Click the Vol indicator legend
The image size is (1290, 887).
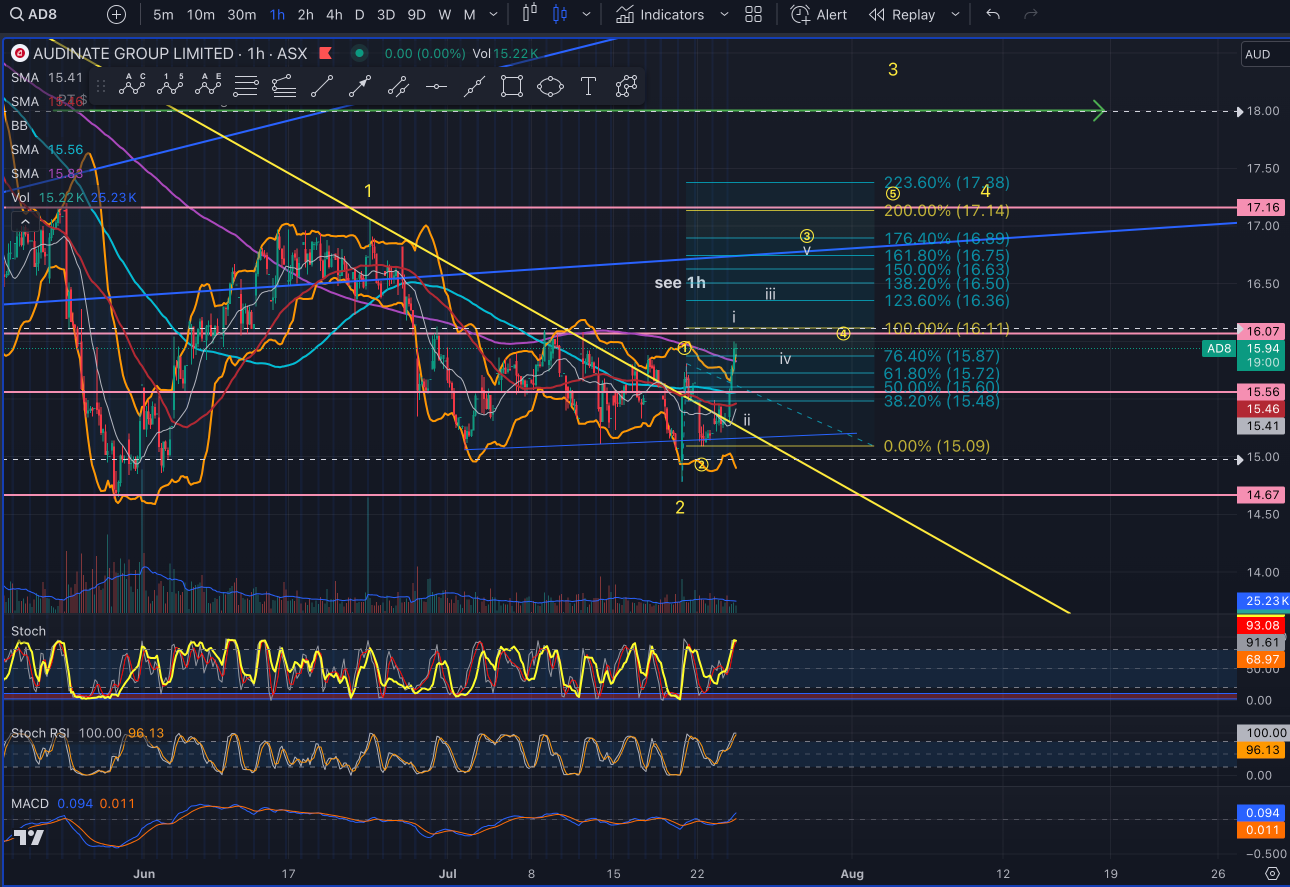72,198
